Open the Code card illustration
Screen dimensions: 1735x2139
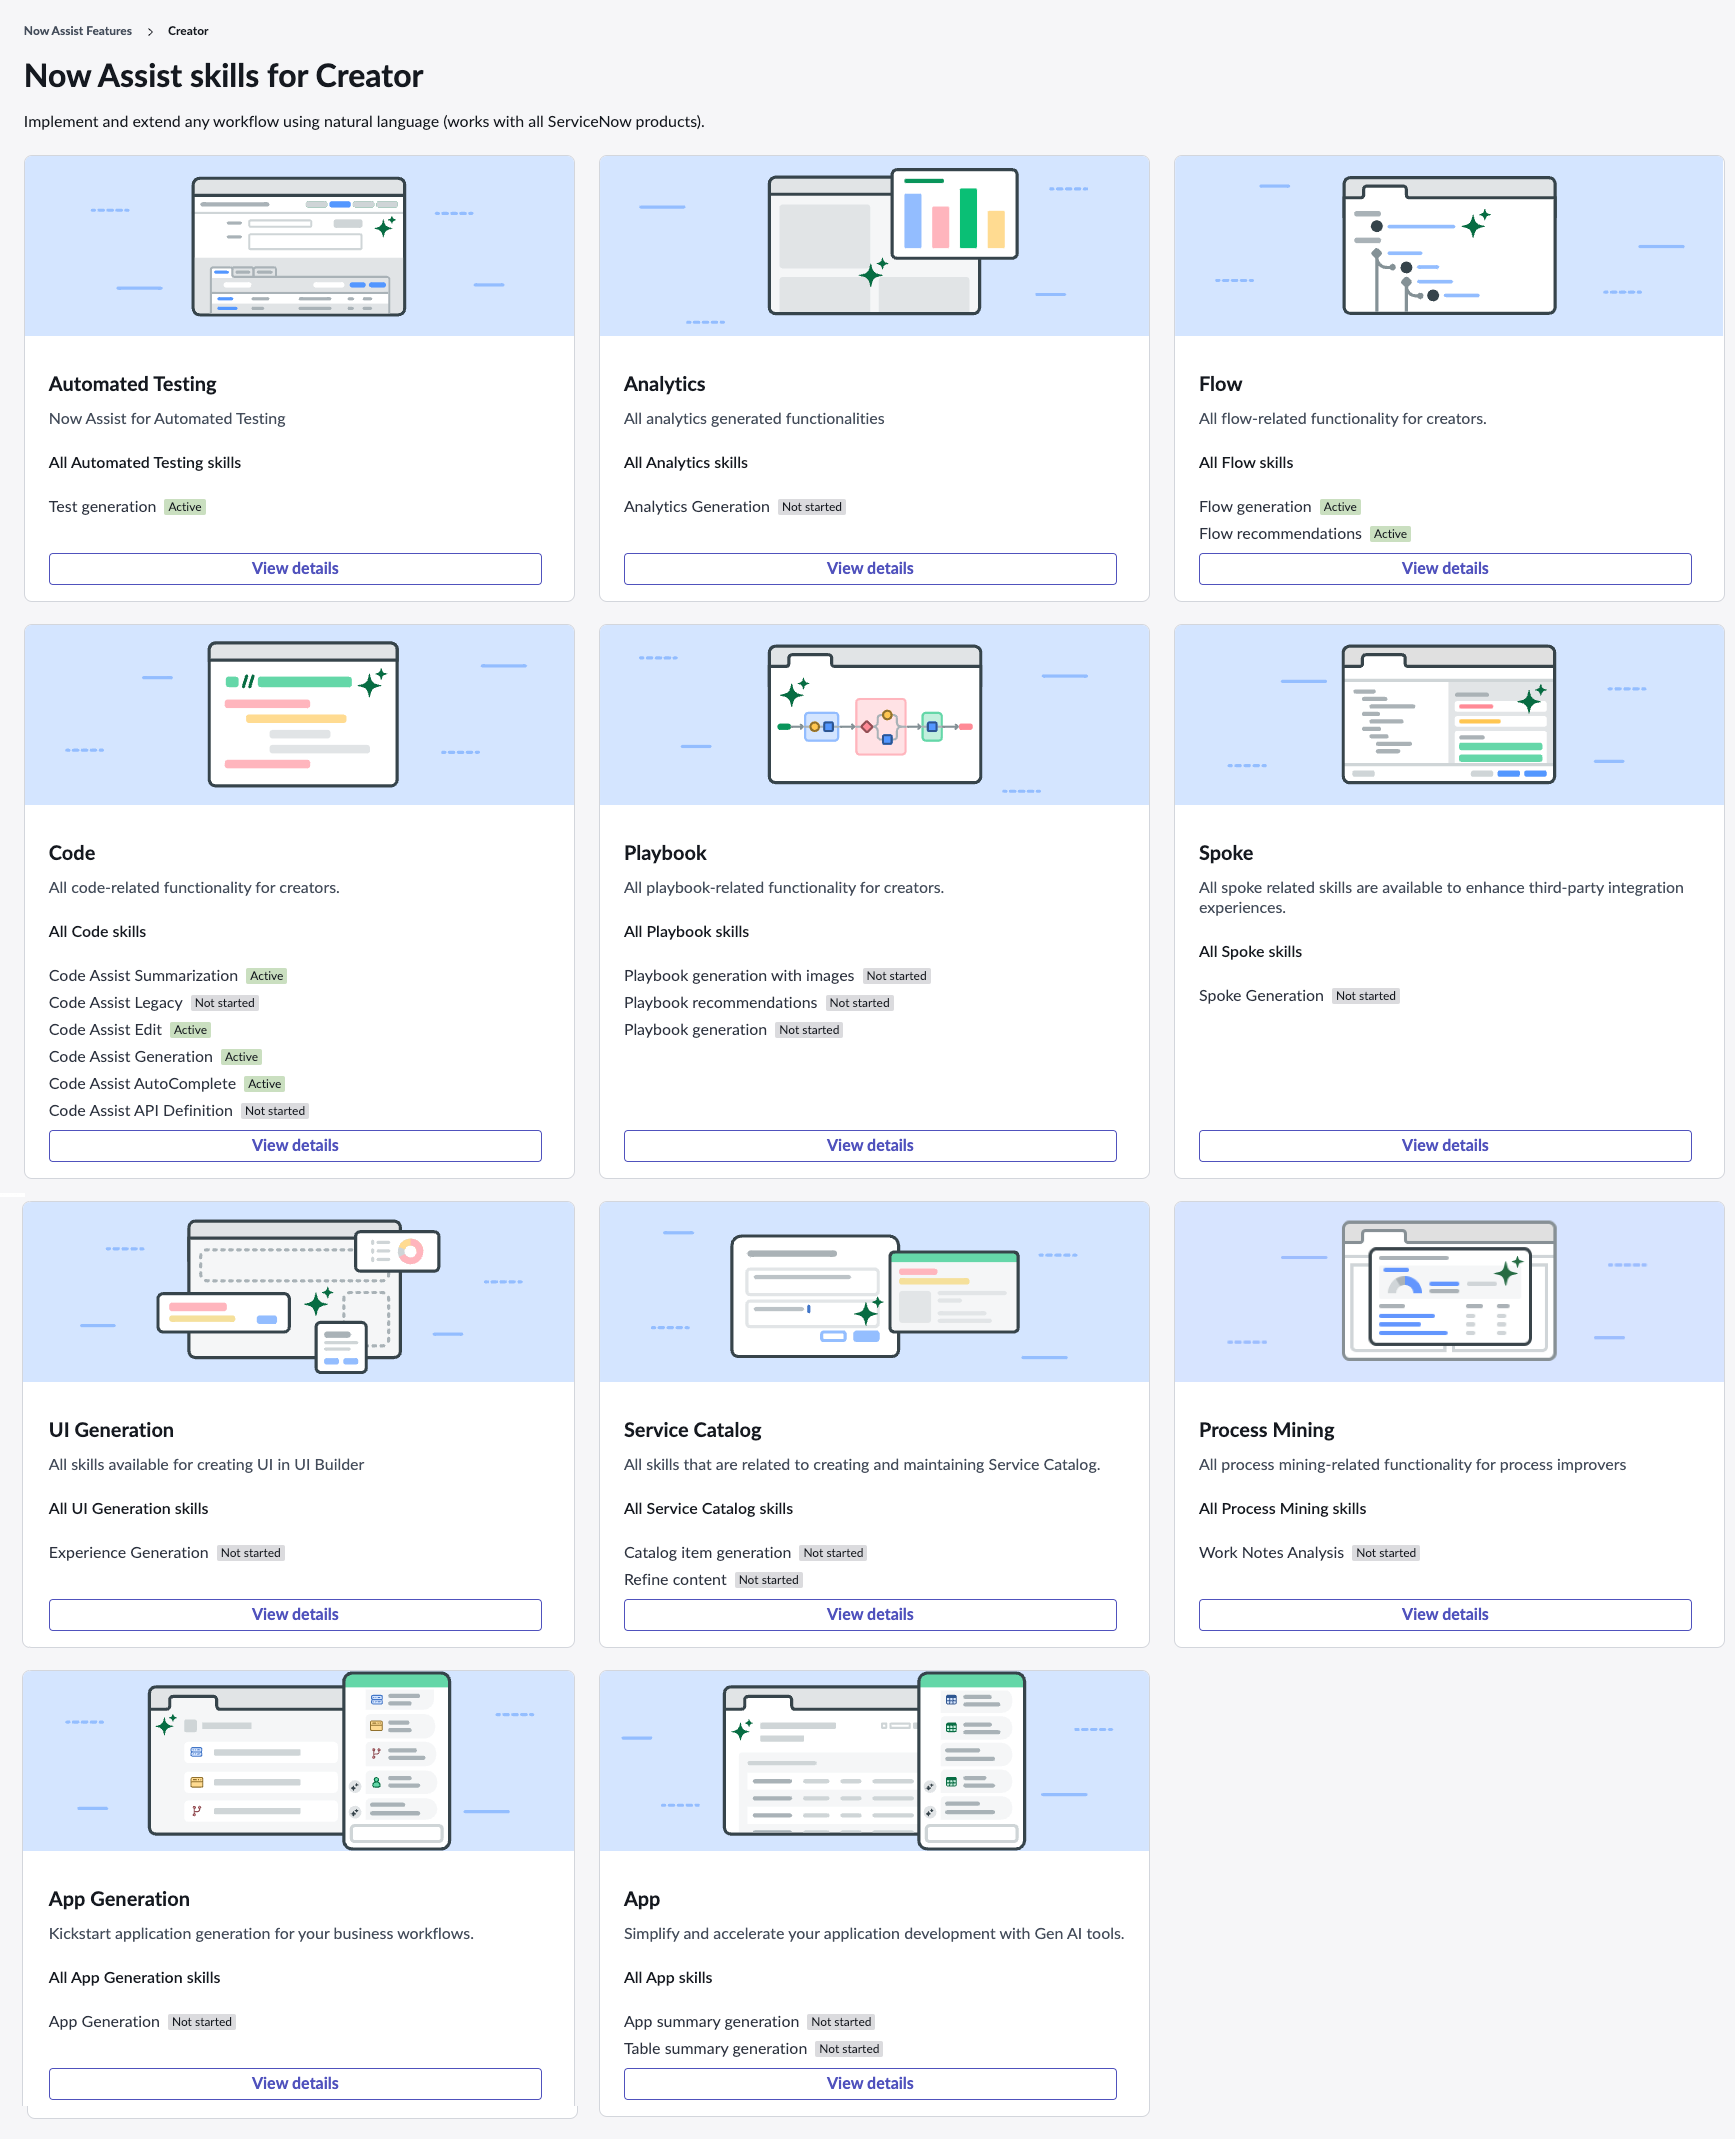(299, 715)
